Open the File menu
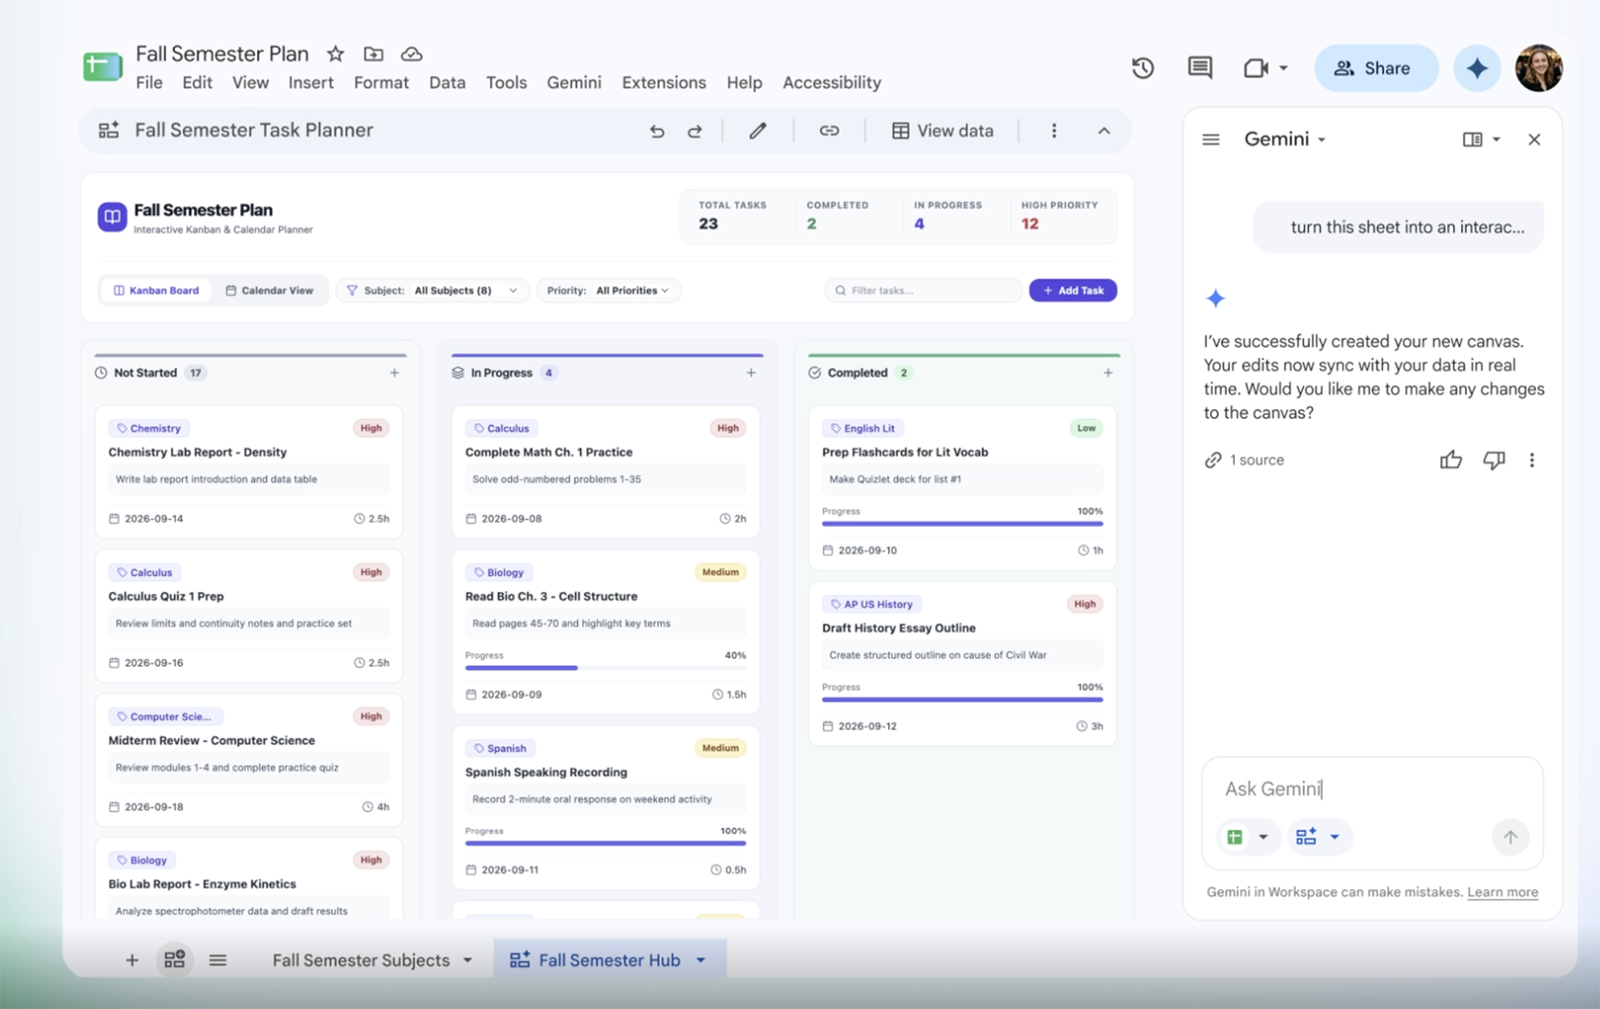 149,83
